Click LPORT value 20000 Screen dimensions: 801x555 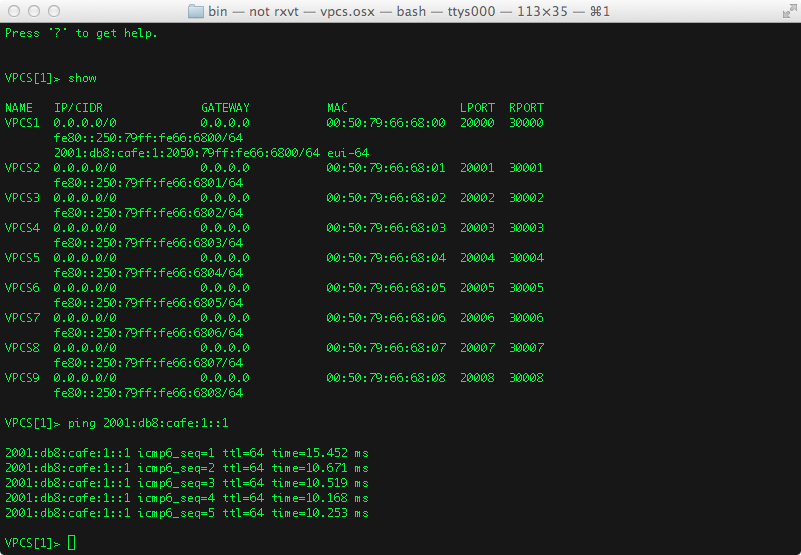(x=477, y=123)
